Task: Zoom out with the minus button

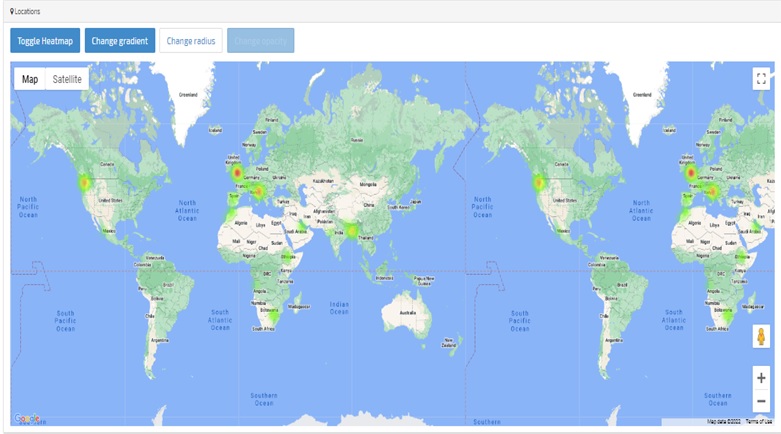Action: (761, 401)
